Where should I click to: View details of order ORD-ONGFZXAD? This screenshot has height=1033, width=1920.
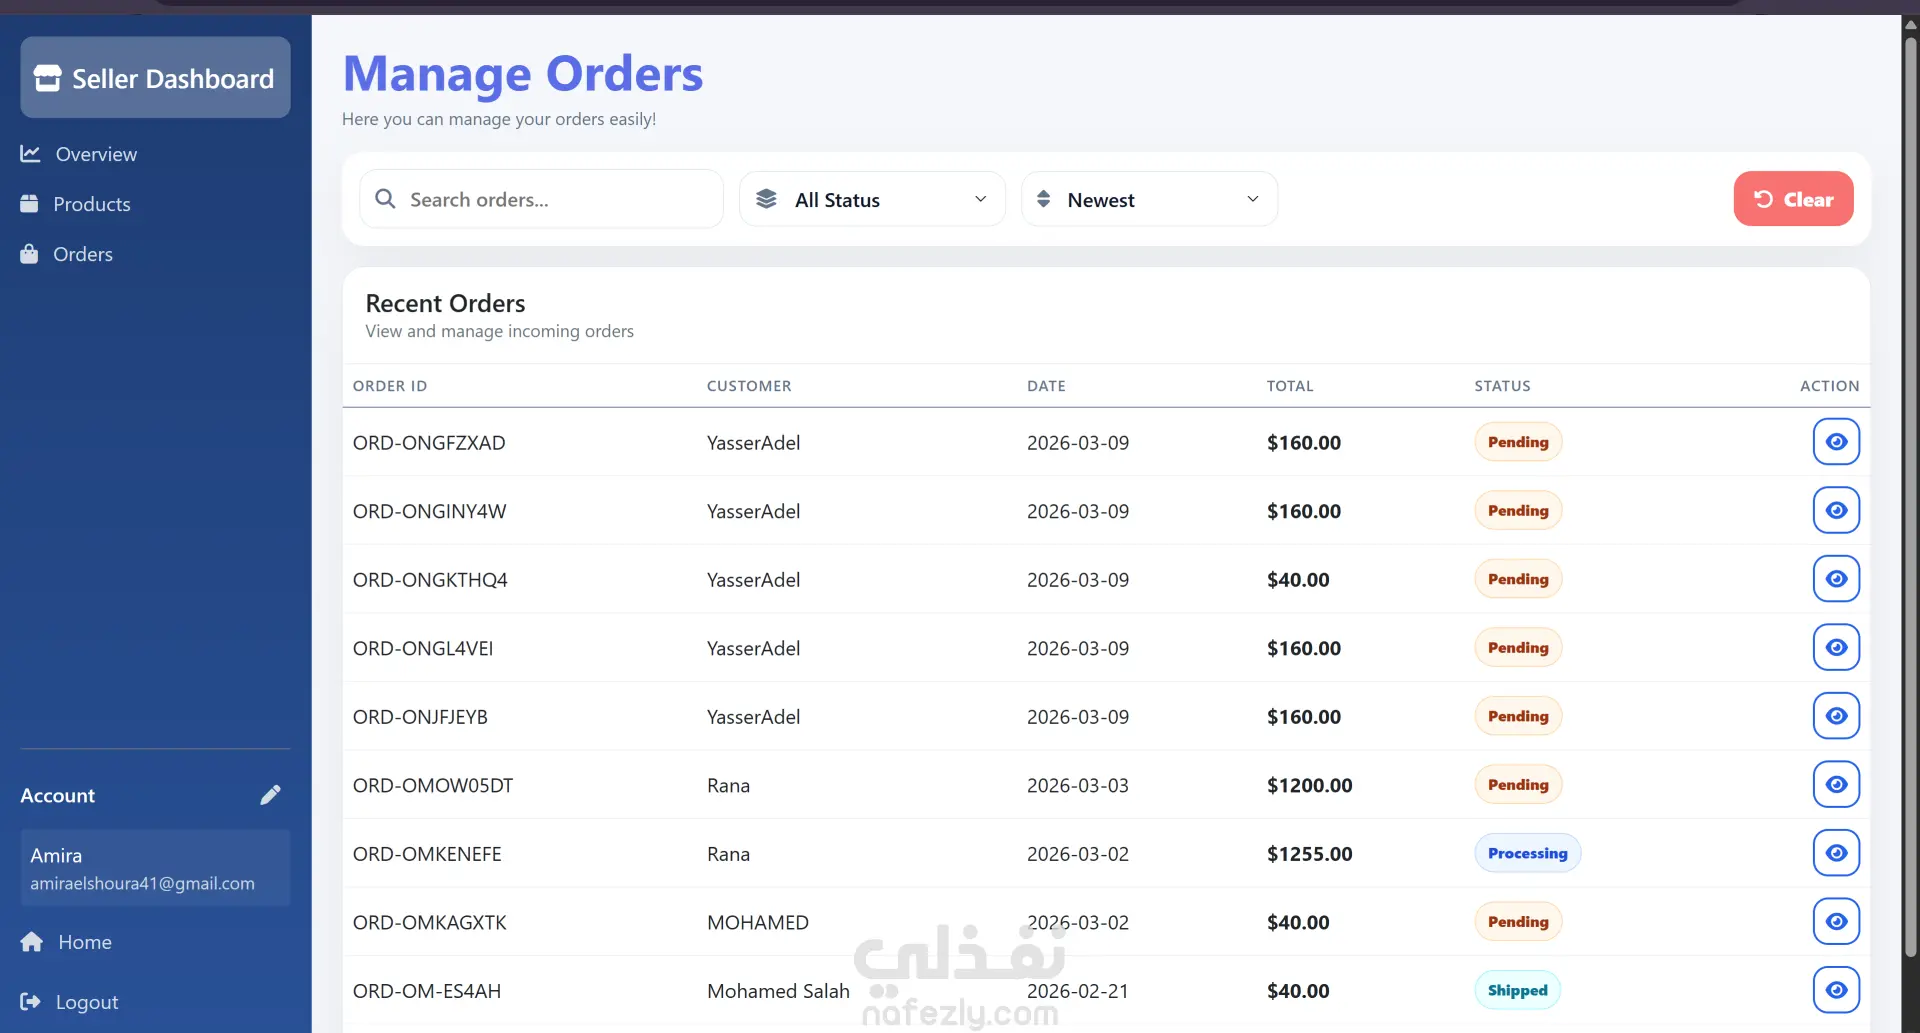(1835, 442)
